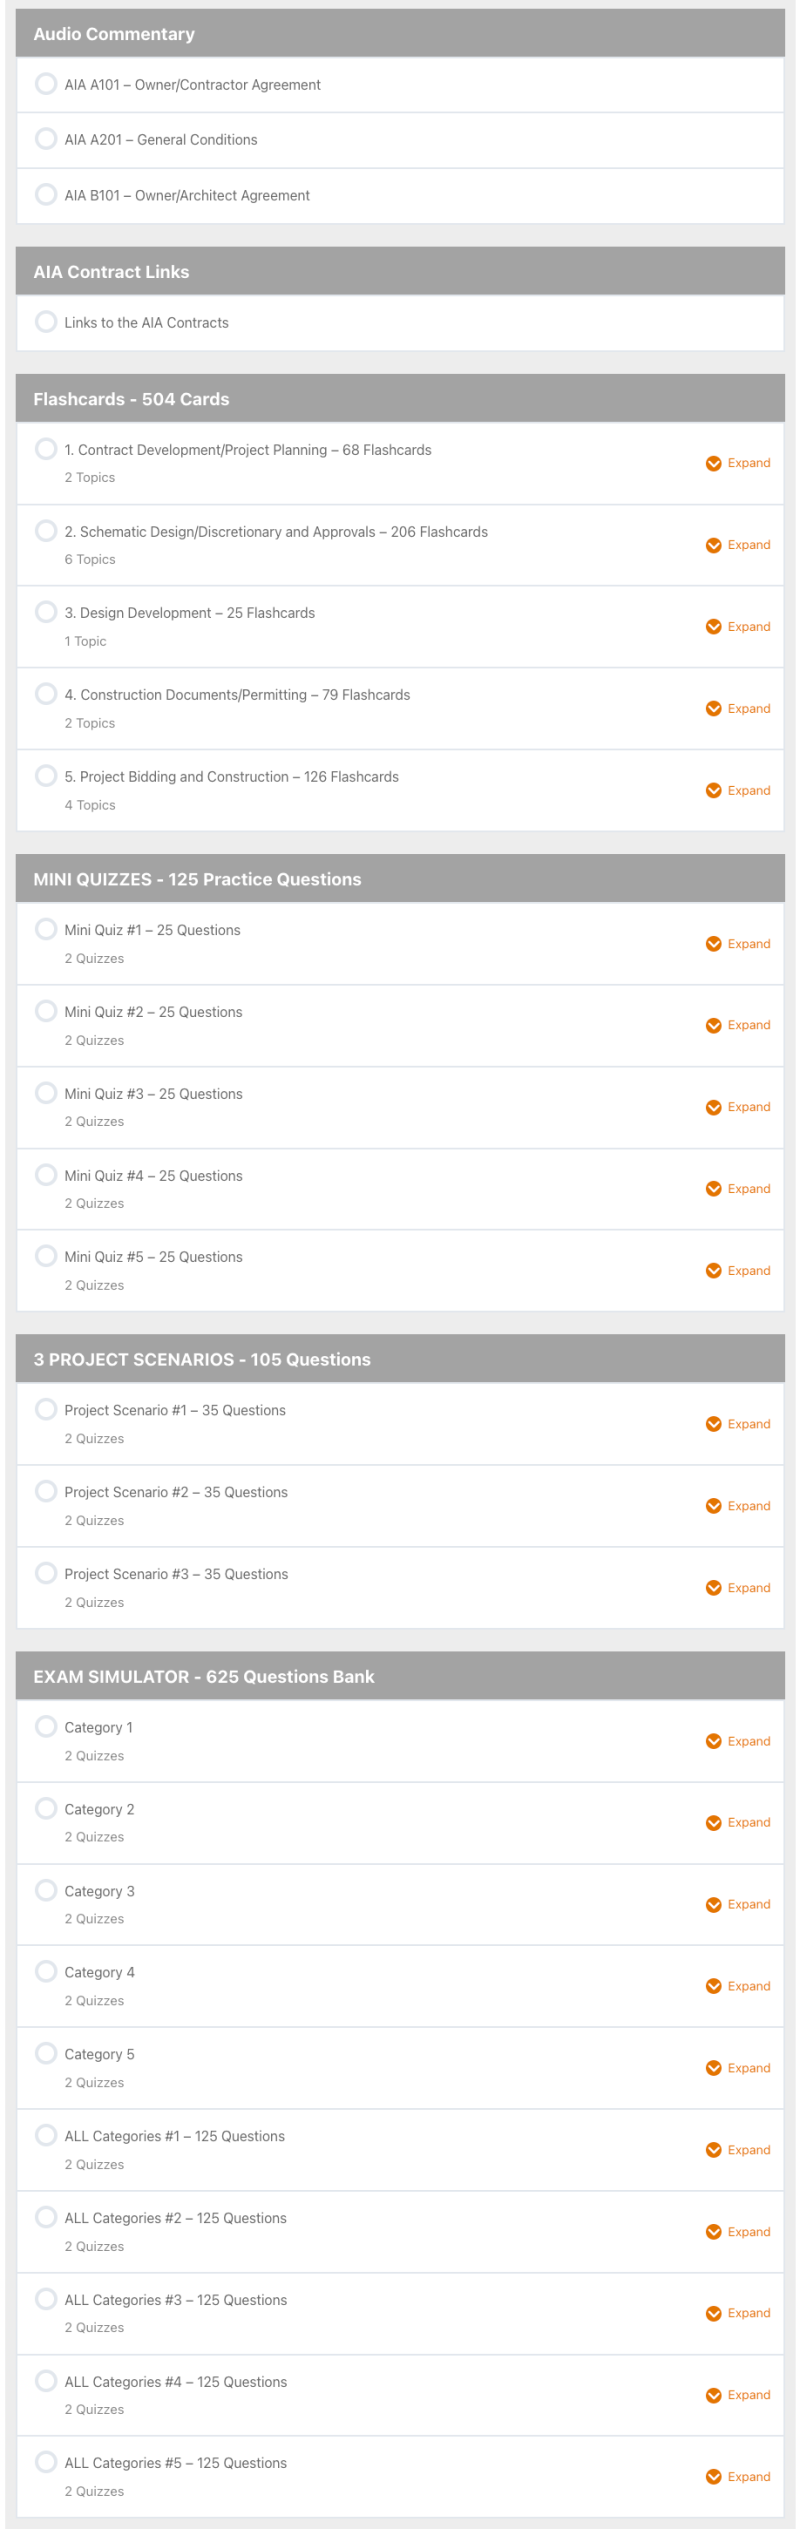The height and width of the screenshot is (2529, 800).
Task: Mark AIA A101 Owner/Contractor Agreement circle complete
Action: (46, 84)
